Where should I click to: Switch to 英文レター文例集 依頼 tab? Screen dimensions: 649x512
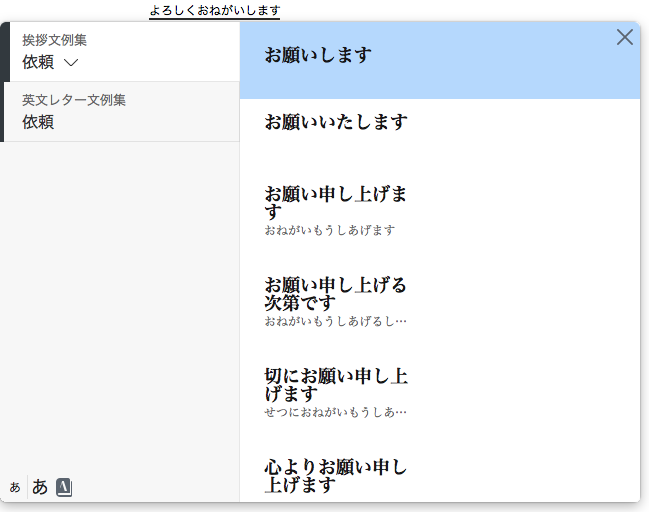122,112
